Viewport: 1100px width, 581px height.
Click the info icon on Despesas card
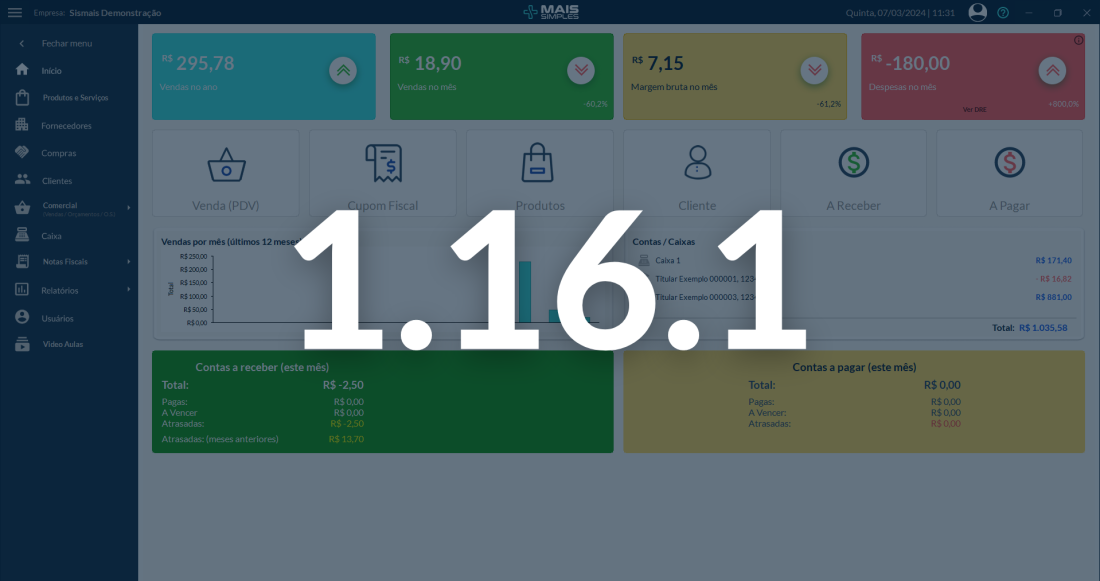point(1078,40)
